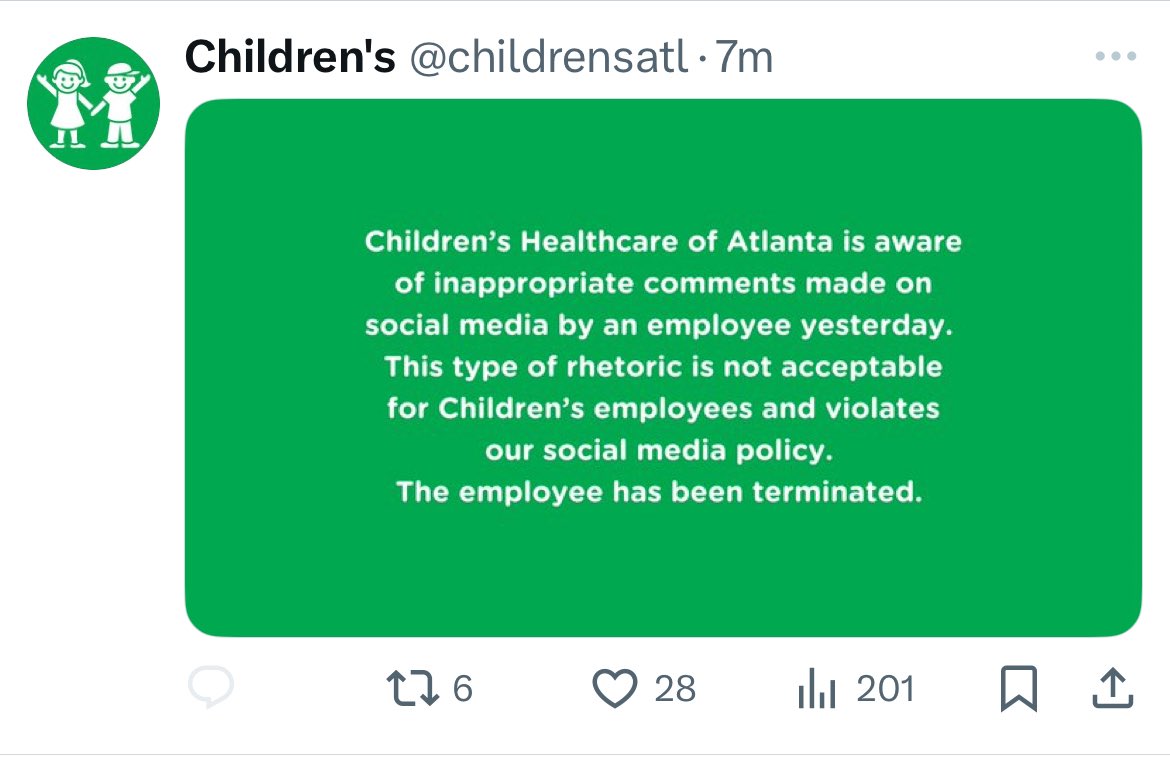This screenshot has height=763, width=1170.
Task: Click the Children's display name
Action: 290,57
